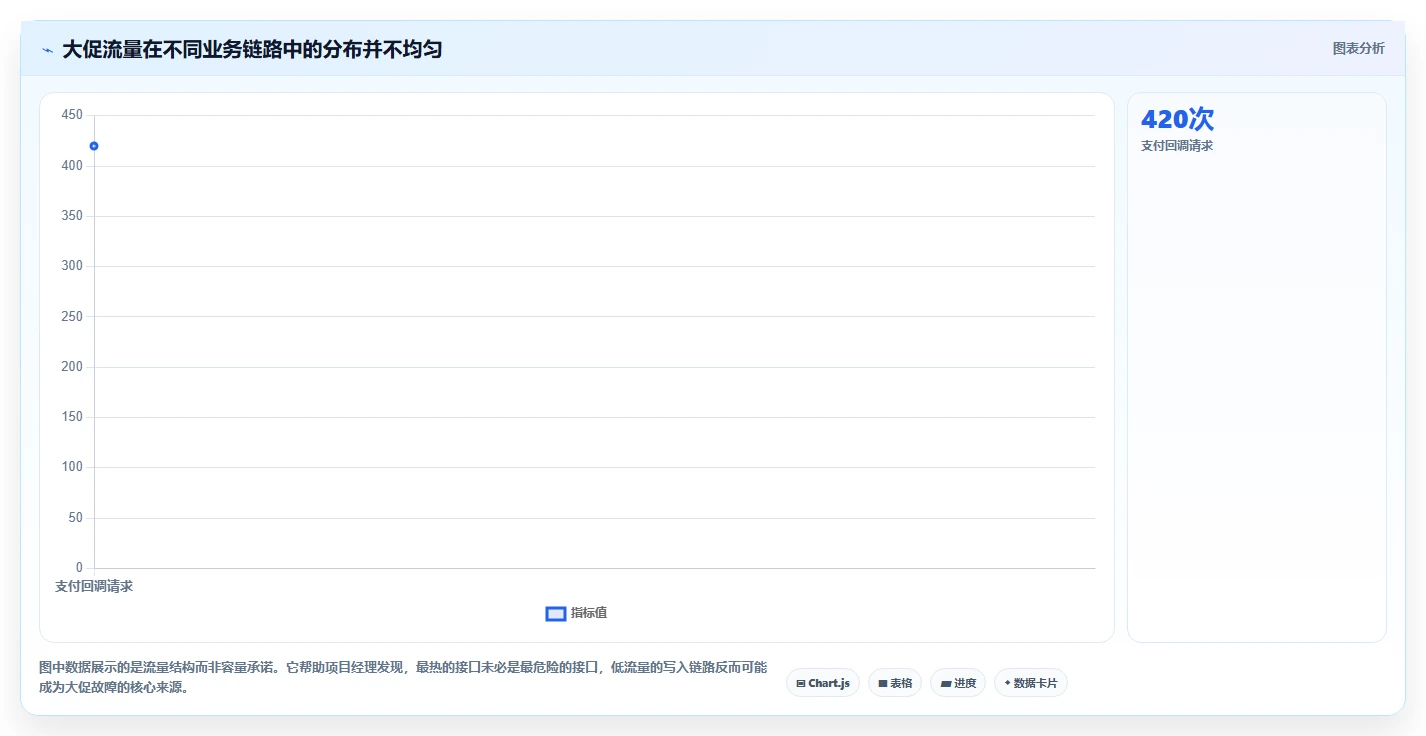Viewport: 1426px width, 736px height.
Task: Click the lightning icon beside the title
Action: click(47, 49)
